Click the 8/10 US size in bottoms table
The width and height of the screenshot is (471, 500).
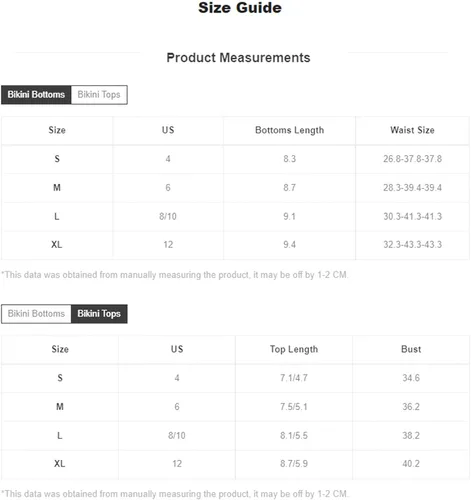coord(168,216)
